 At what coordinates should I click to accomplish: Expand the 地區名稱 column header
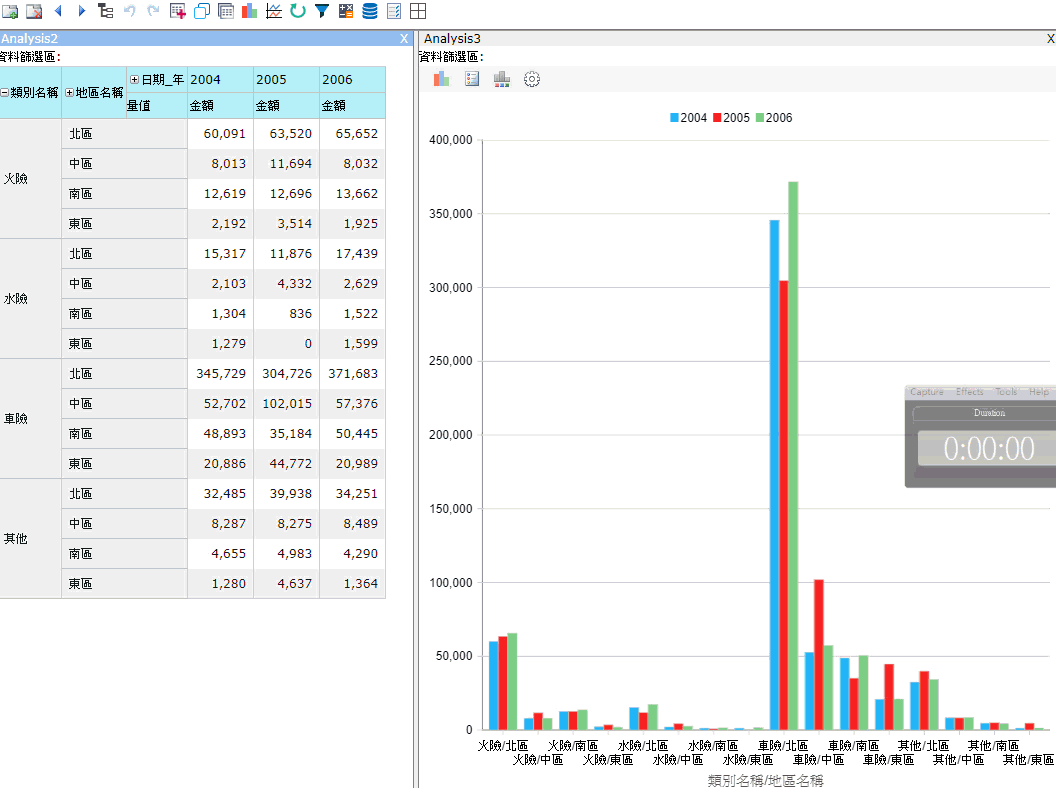(69, 92)
